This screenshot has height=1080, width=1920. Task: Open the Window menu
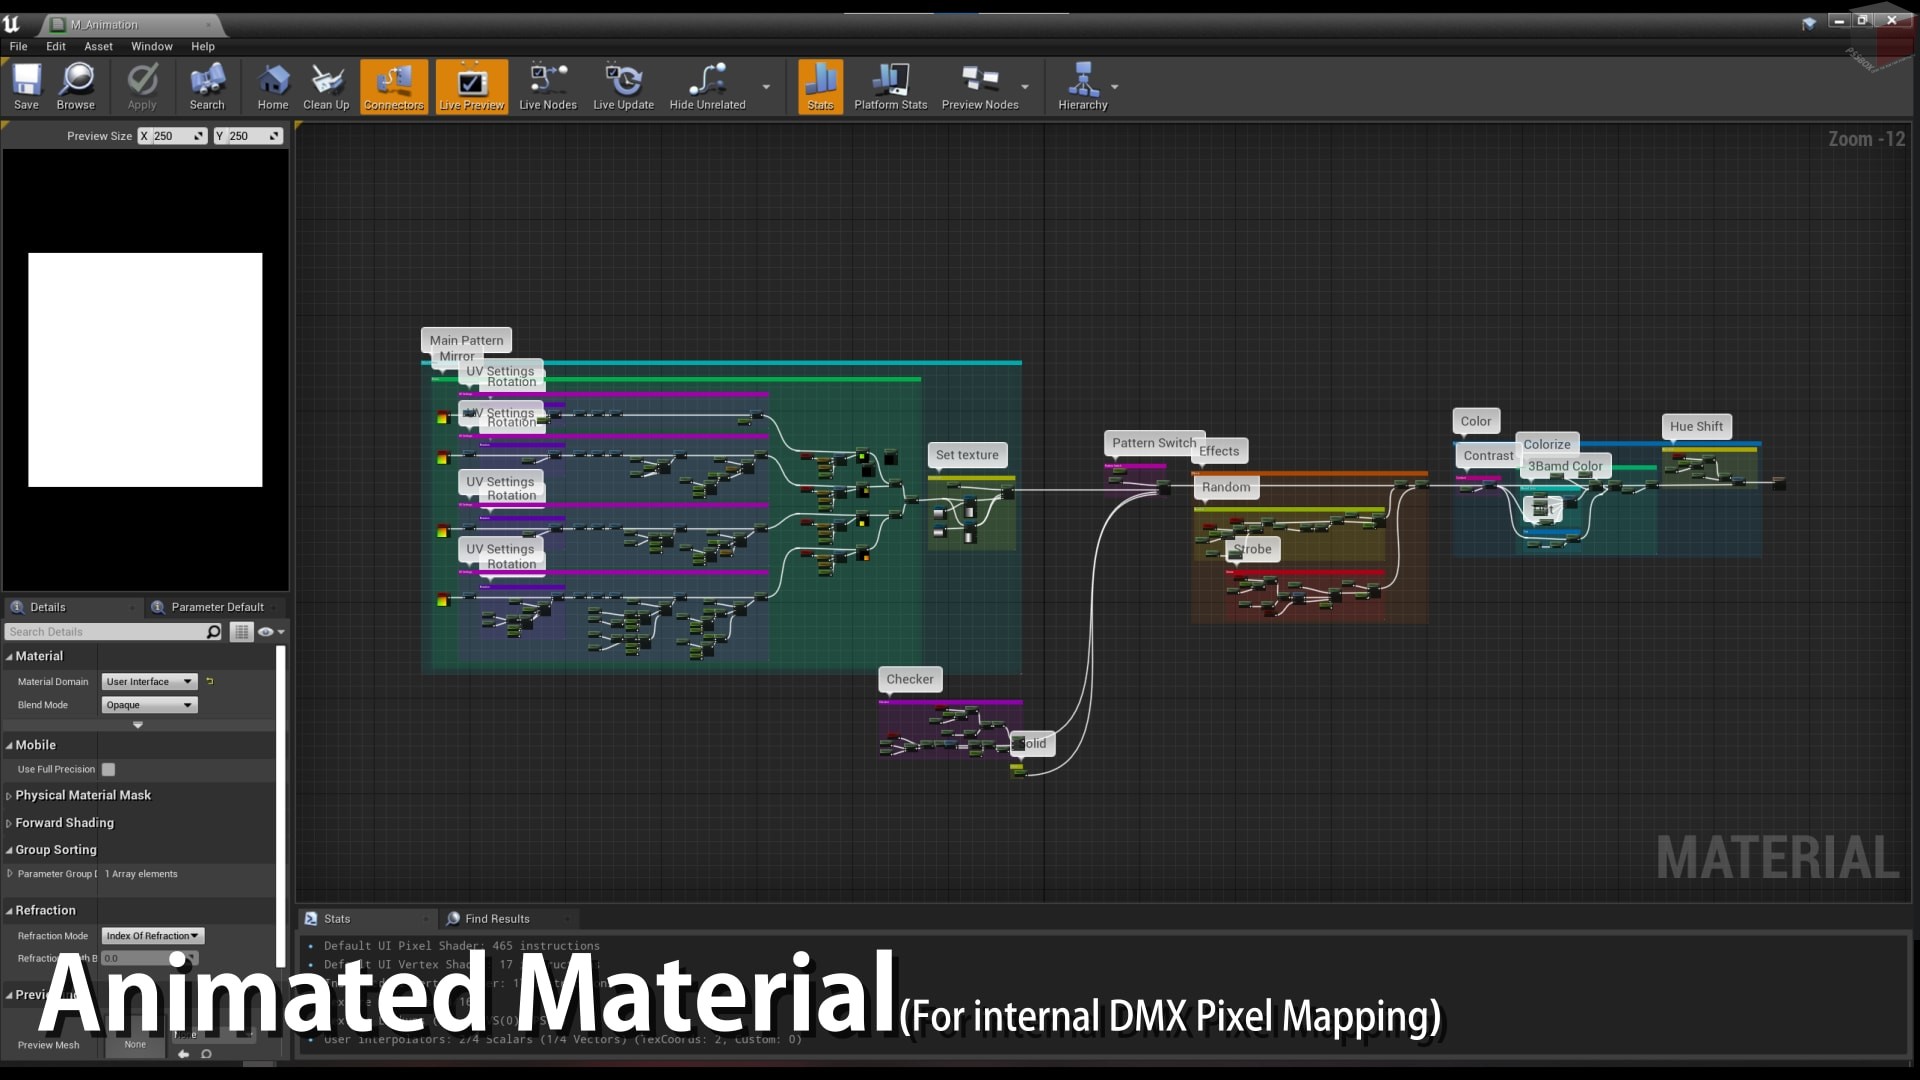(152, 46)
